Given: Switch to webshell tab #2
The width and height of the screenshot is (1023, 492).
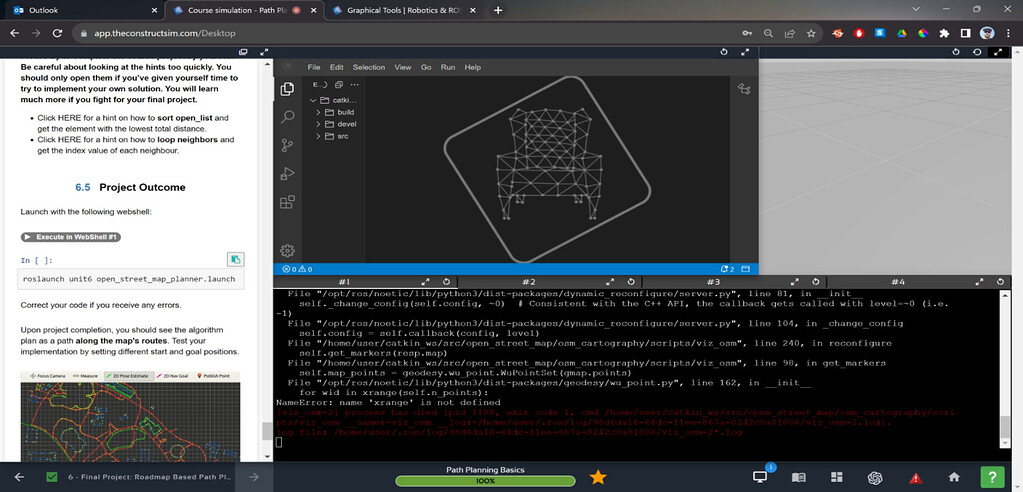Looking at the screenshot, I should click(x=528, y=282).
